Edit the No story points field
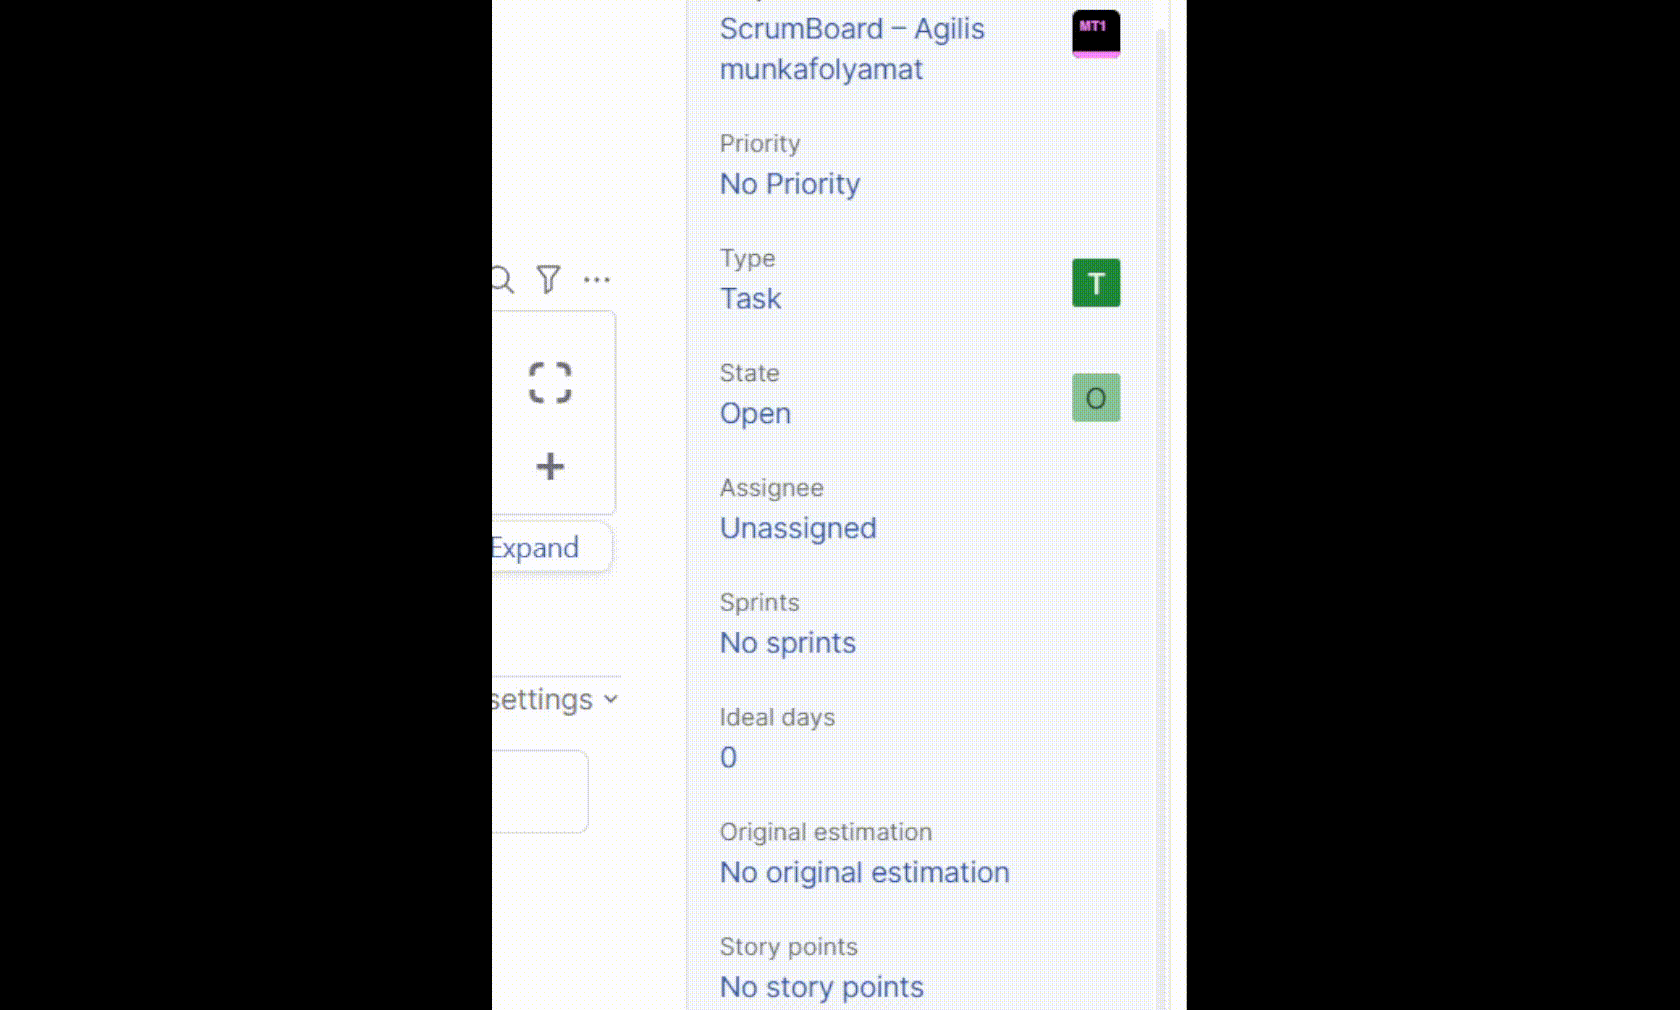 [822, 988]
